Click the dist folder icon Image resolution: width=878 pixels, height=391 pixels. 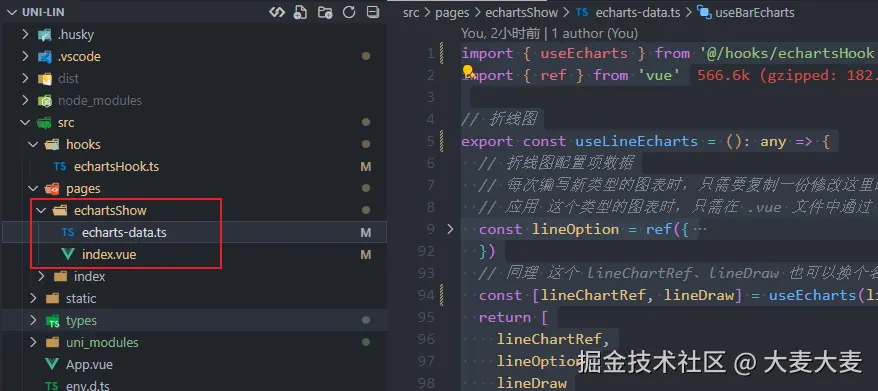[44, 78]
